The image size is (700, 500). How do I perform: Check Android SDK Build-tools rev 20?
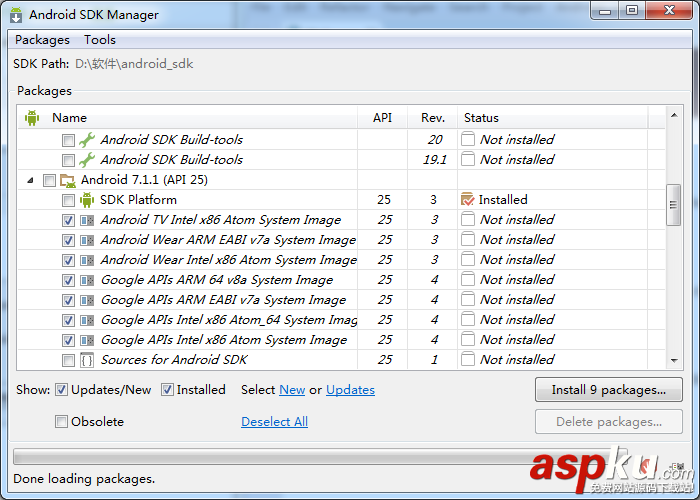point(68,141)
